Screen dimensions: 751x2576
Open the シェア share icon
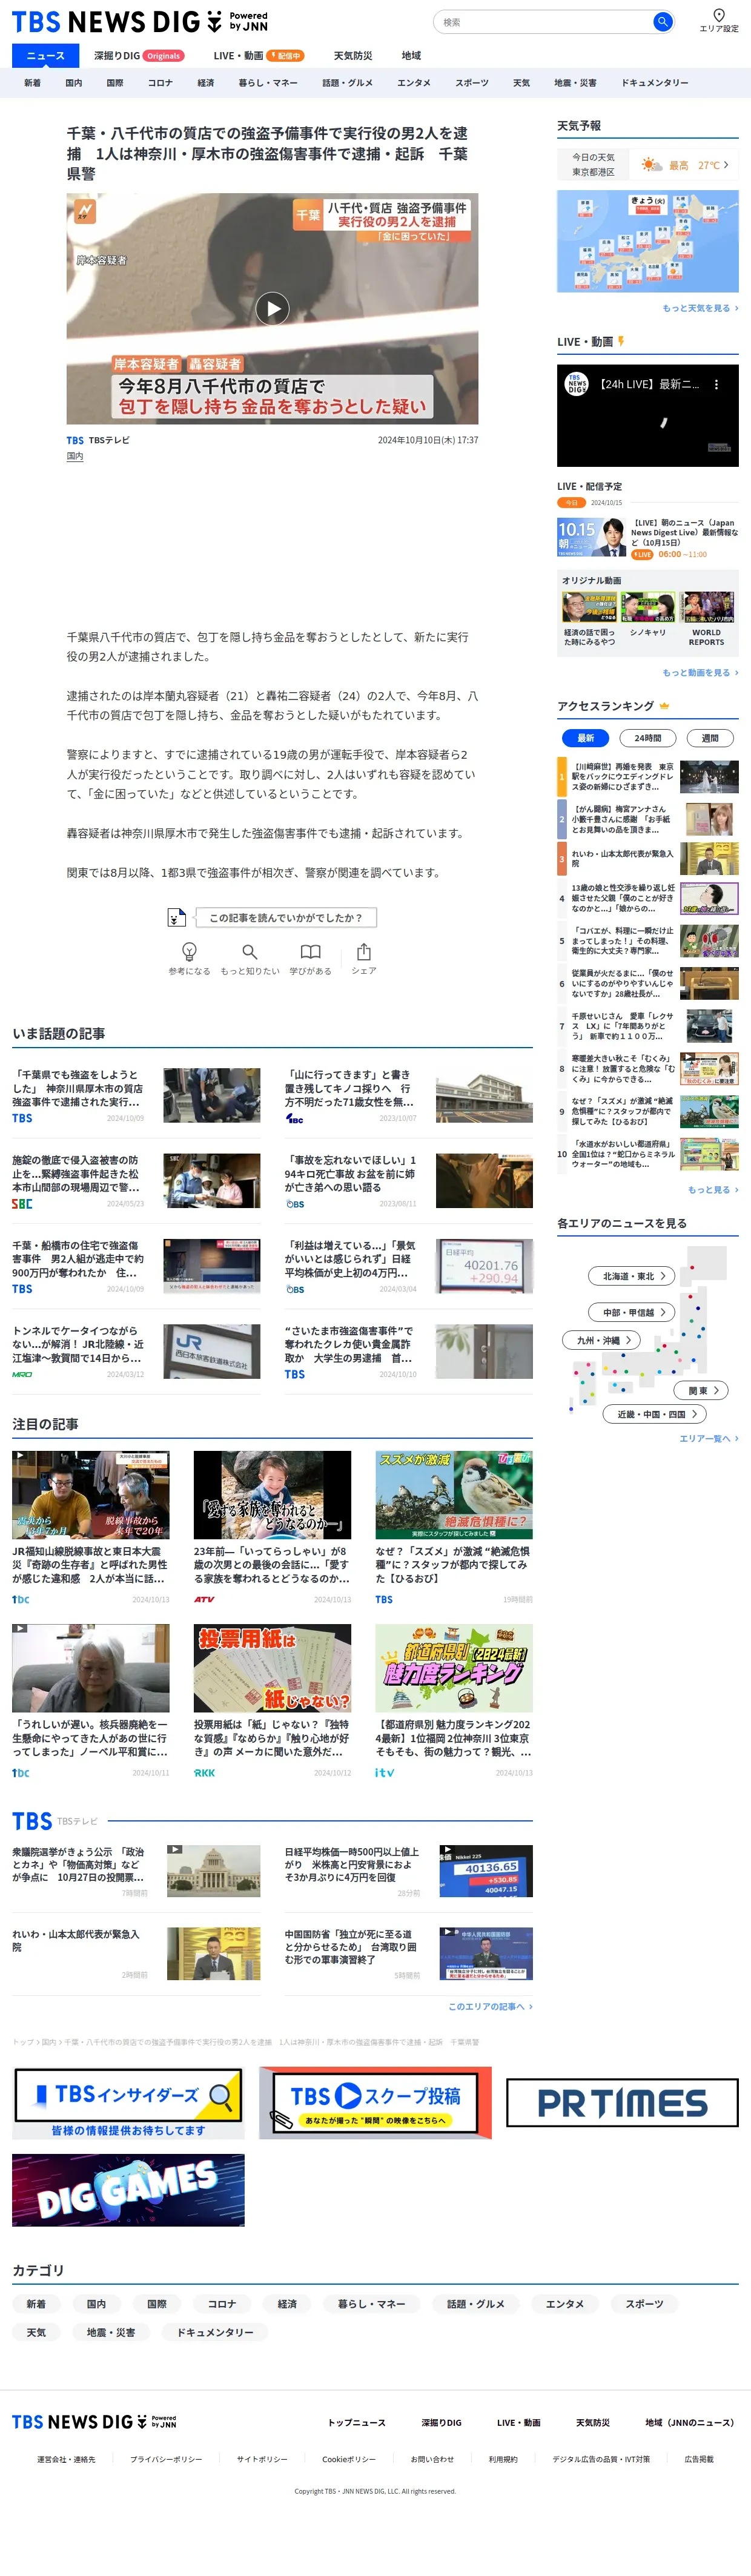[x=364, y=958]
